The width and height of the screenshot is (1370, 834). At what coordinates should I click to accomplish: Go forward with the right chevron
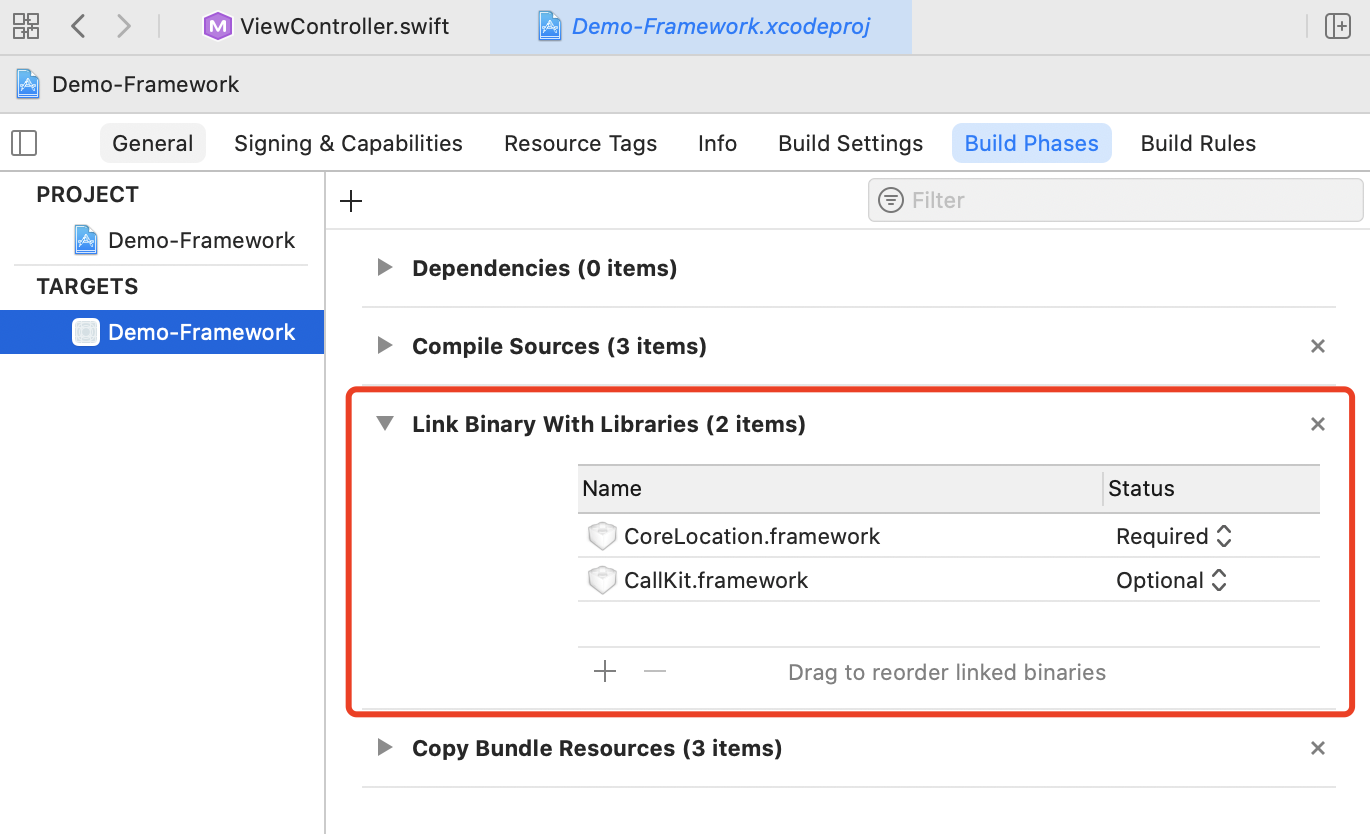(123, 26)
